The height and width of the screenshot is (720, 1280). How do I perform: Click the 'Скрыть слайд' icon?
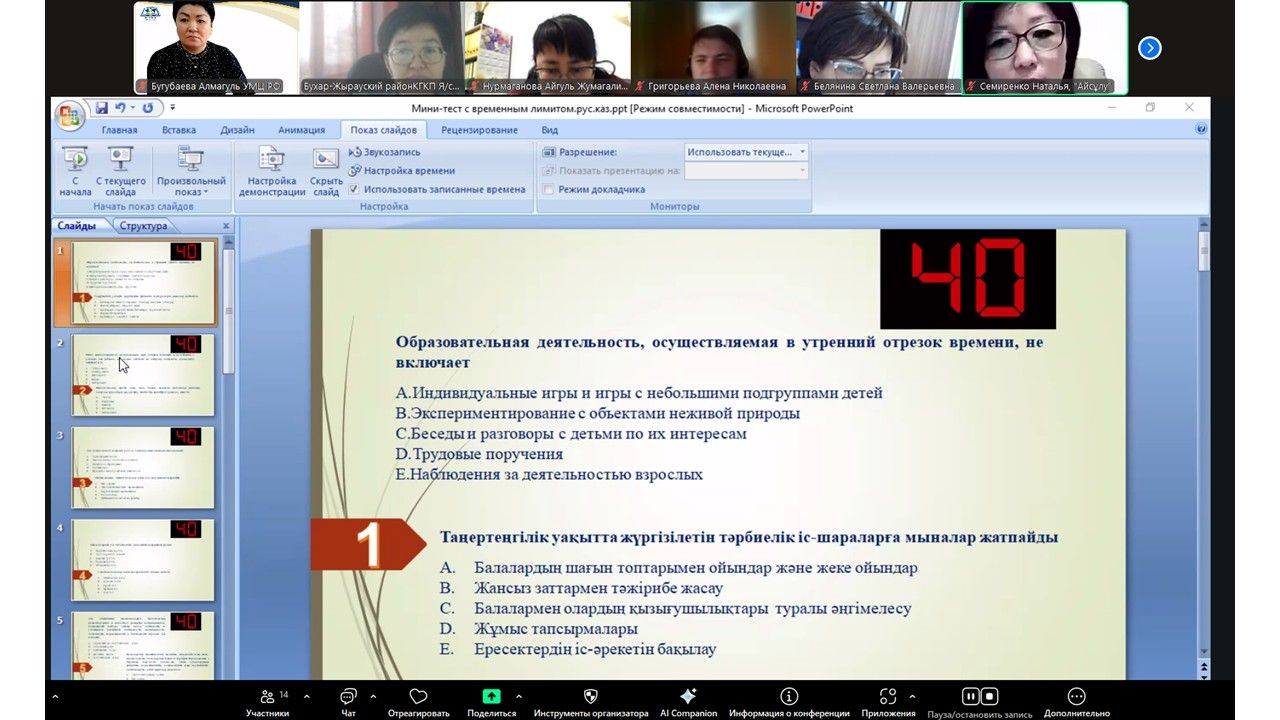325,160
